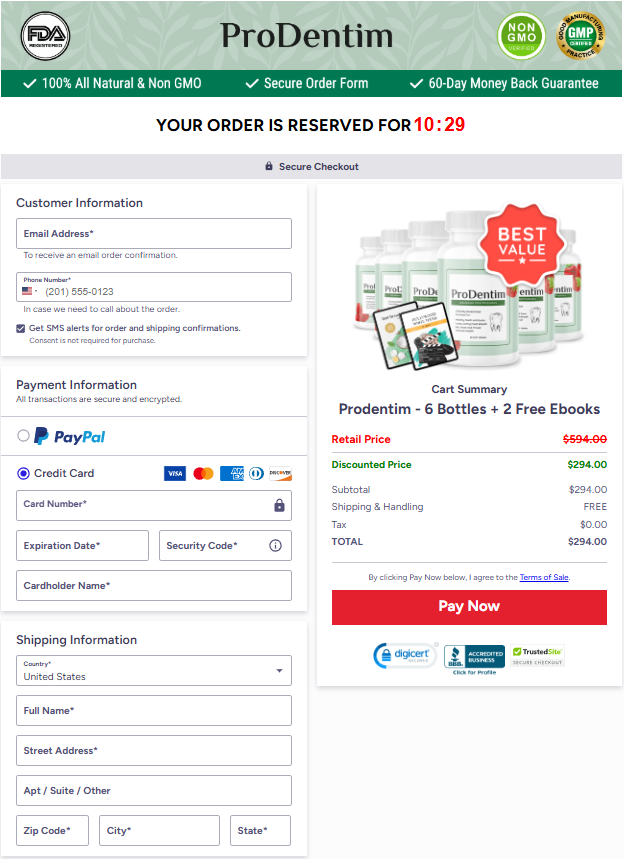Open the Terms of Sale link
Viewport: 624px width, 859px height.
pos(544,577)
